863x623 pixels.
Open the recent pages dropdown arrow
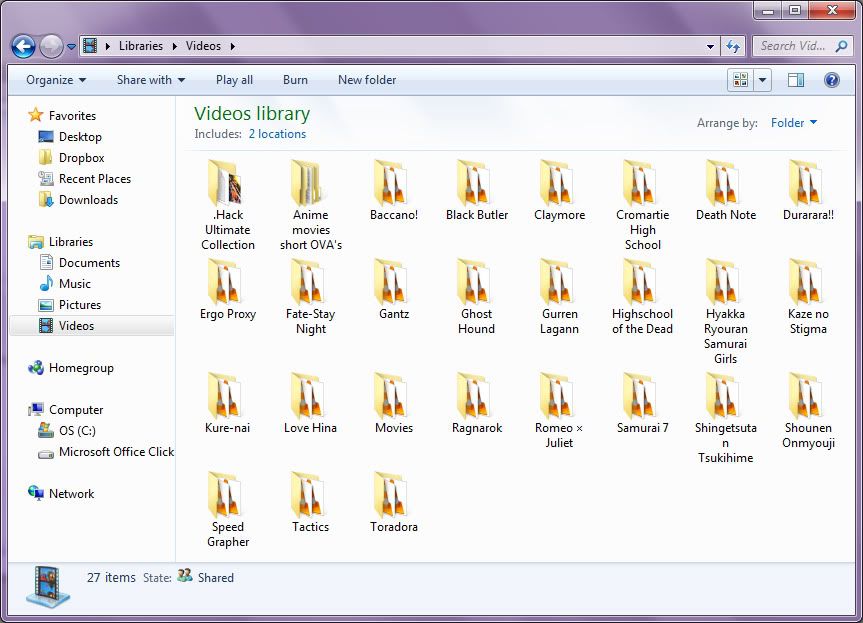pyautogui.click(x=71, y=47)
